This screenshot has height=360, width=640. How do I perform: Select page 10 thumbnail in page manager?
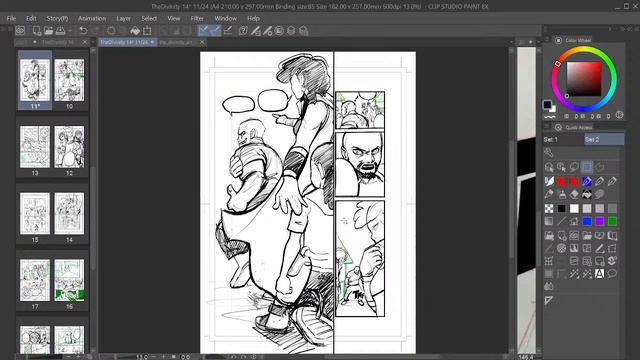pyautogui.click(x=69, y=80)
